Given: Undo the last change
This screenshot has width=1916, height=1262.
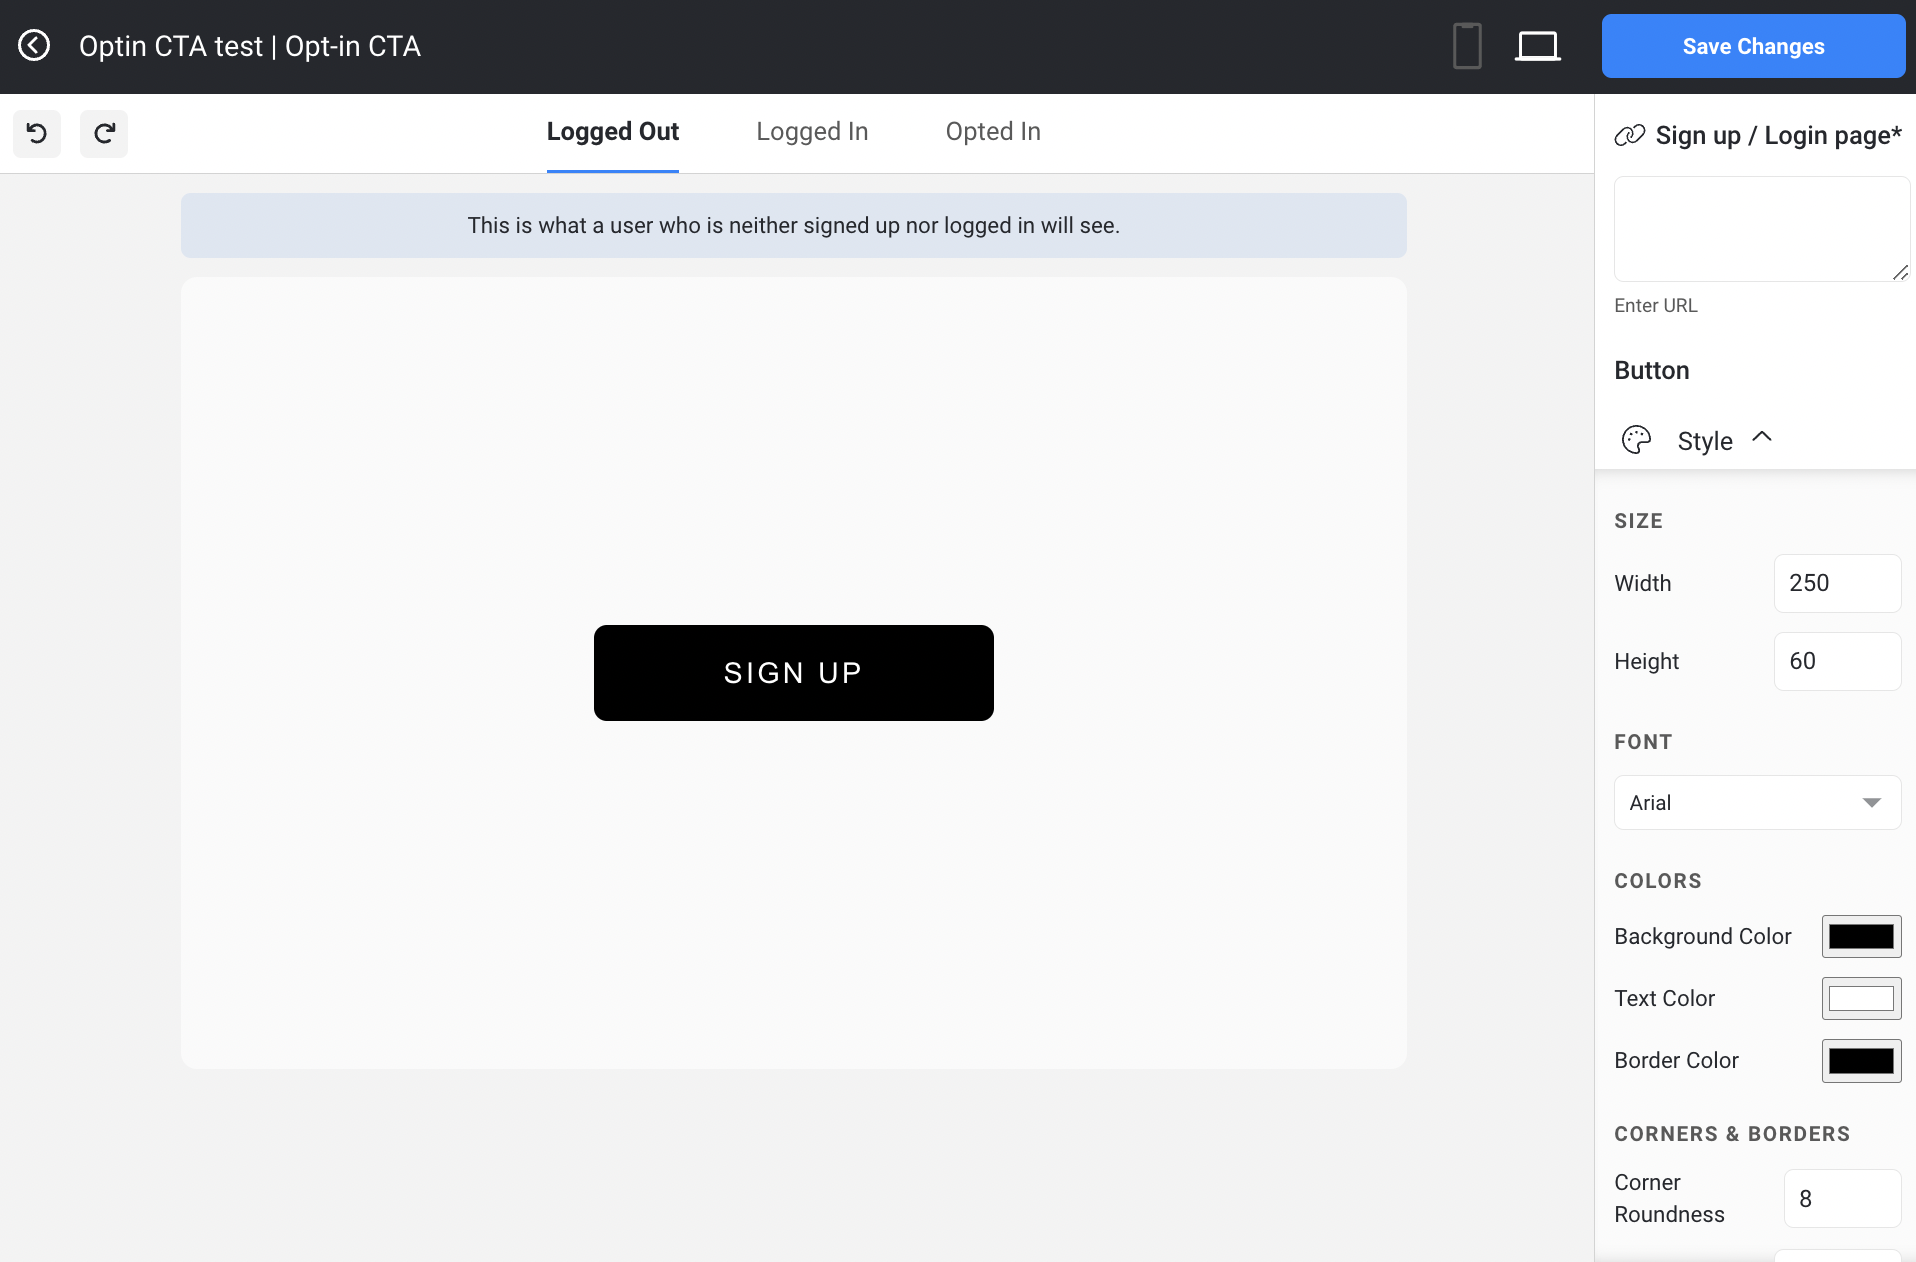Looking at the screenshot, I should pos(37,133).
